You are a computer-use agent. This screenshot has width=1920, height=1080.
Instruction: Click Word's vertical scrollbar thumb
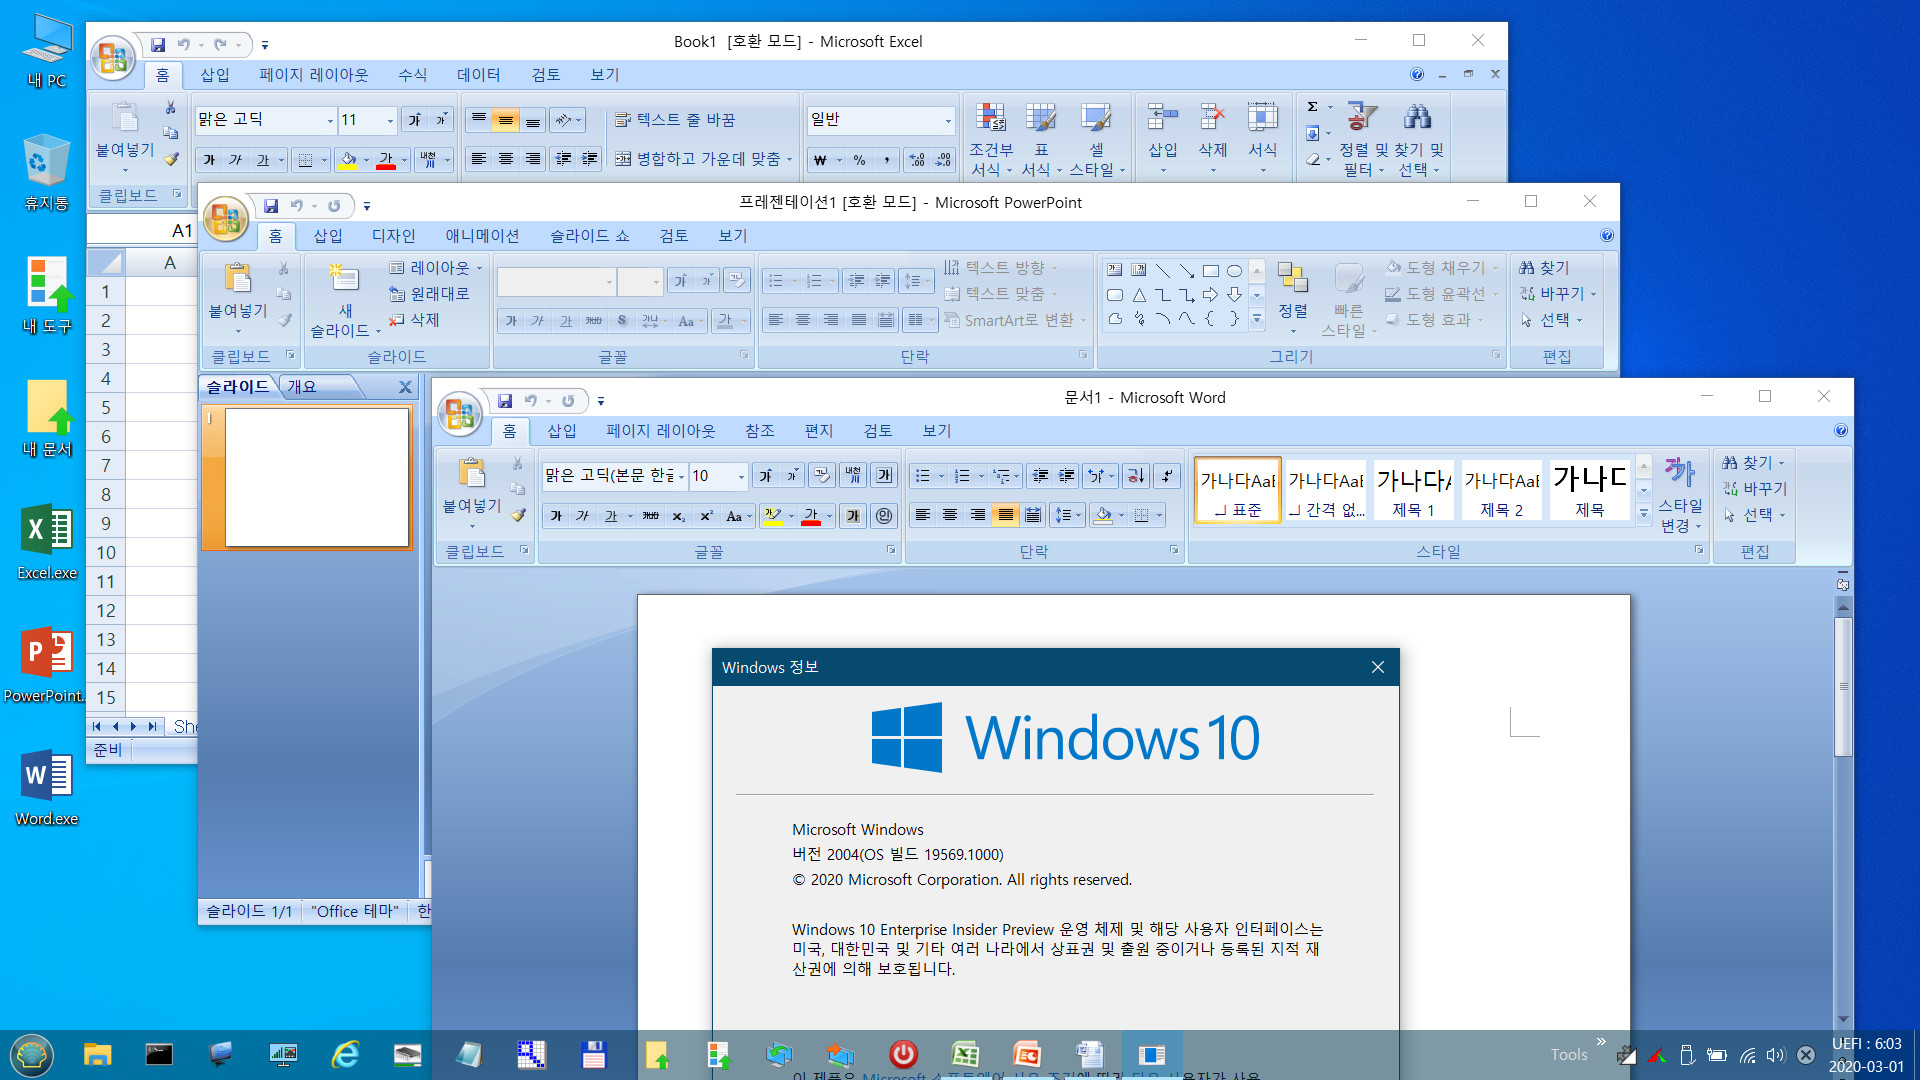(x=1843, y=686)
